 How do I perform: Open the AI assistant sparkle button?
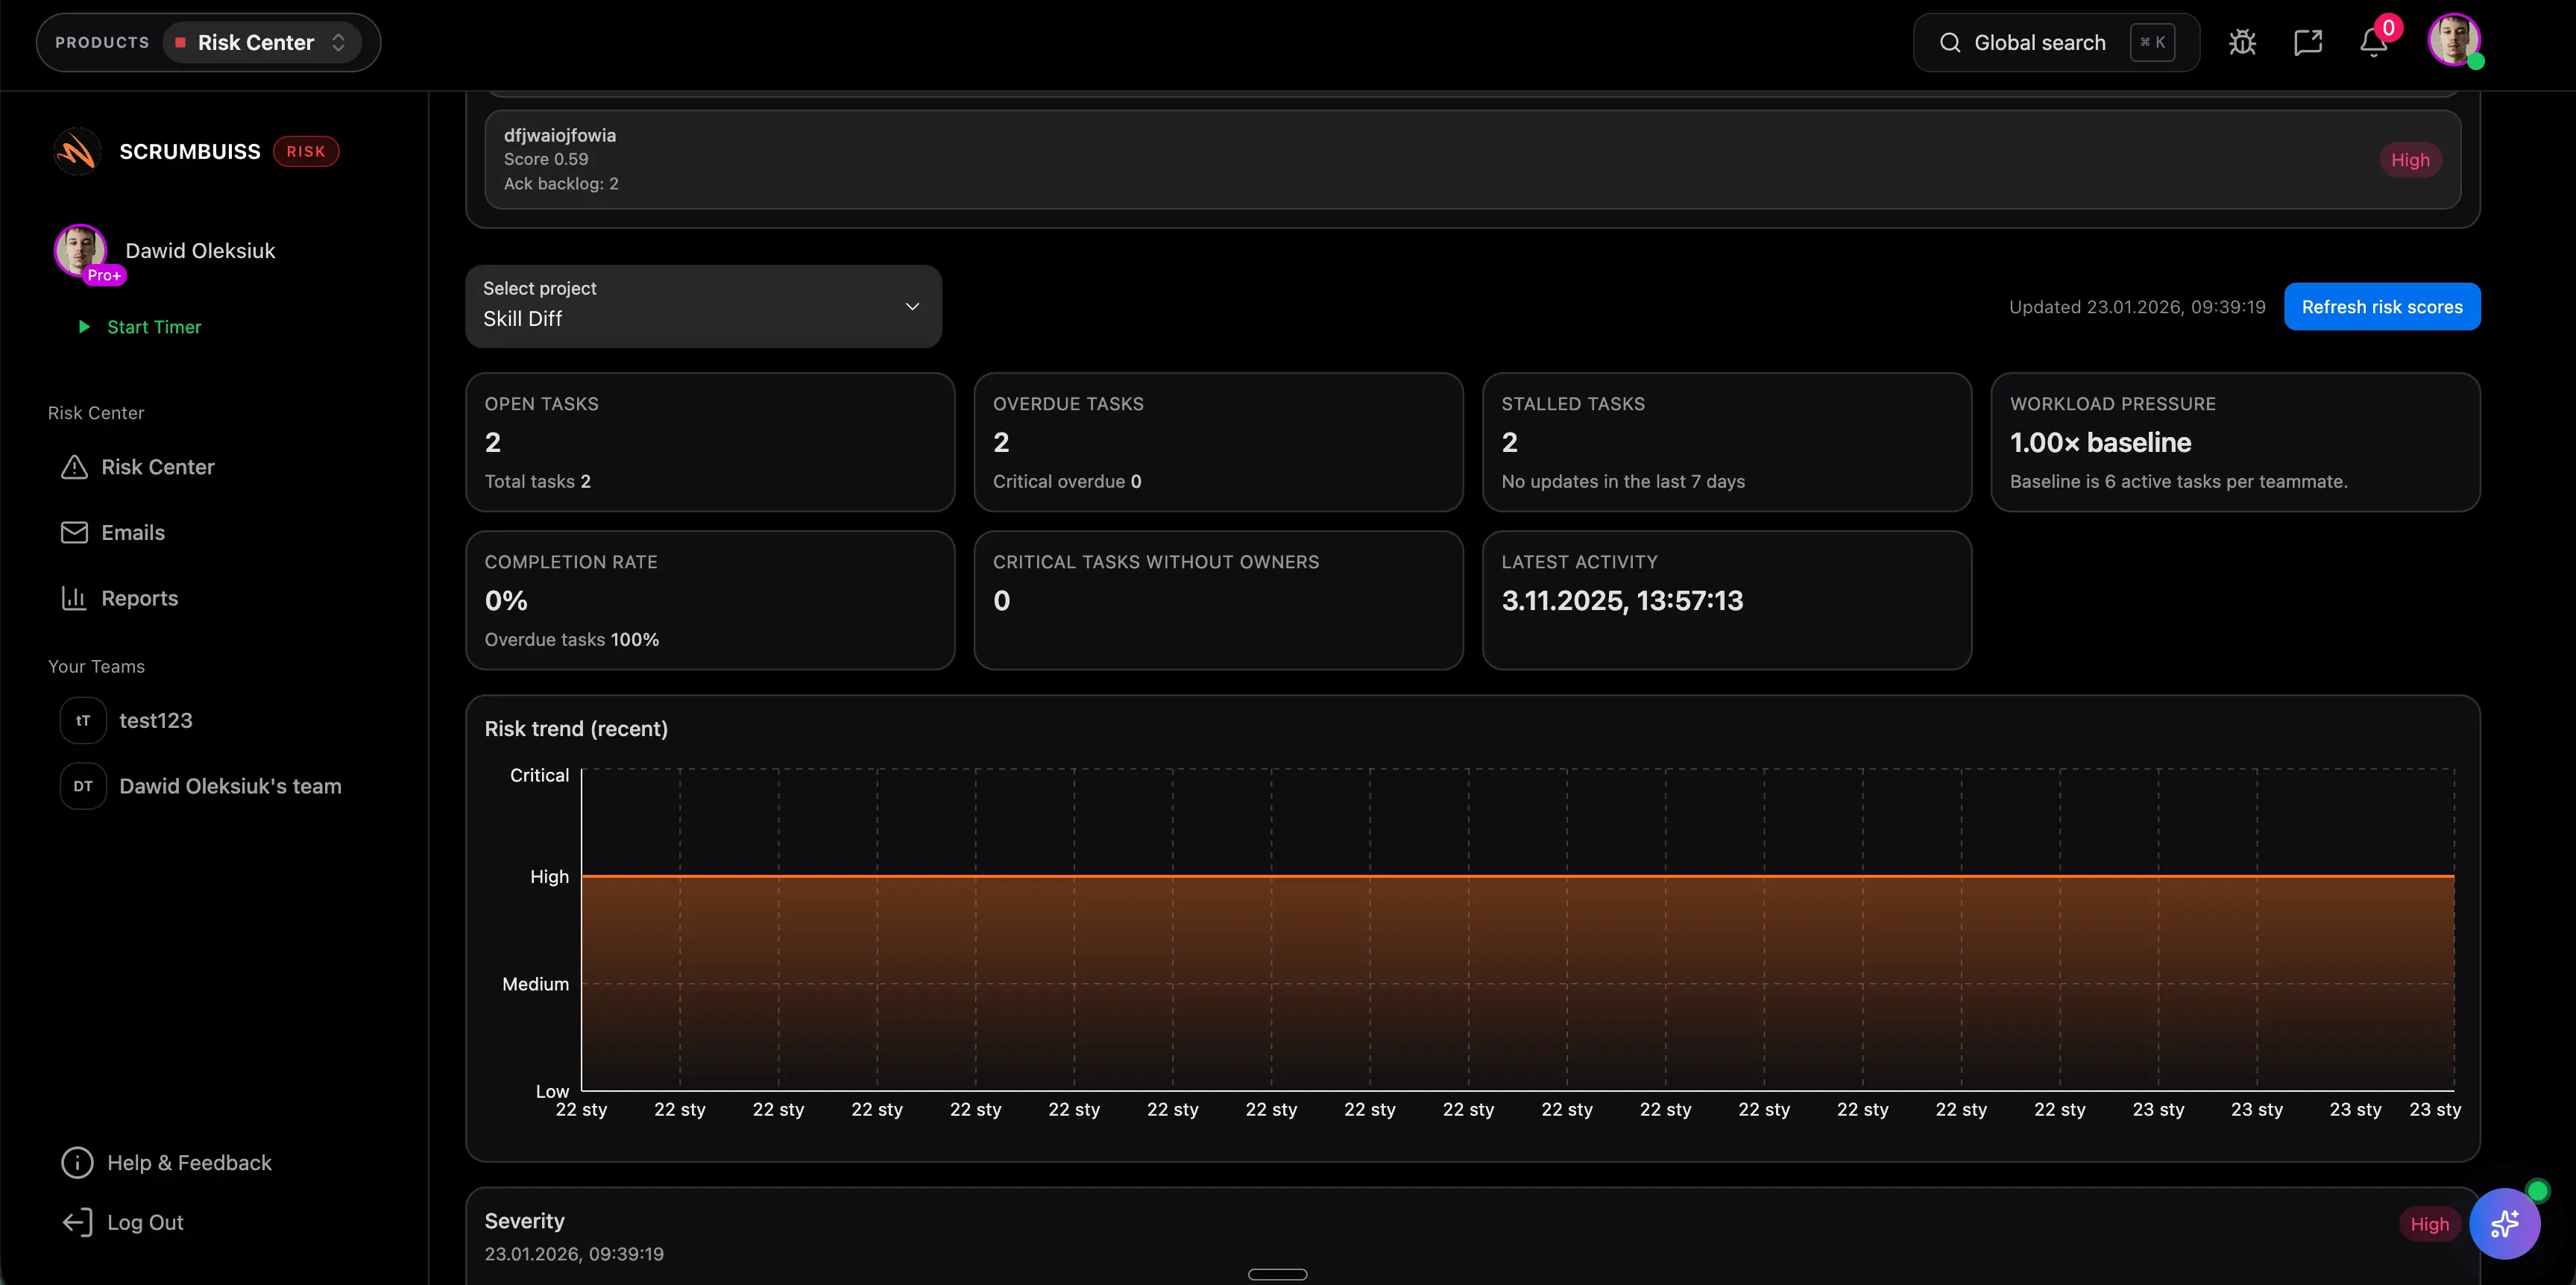pos(2504,1223)
